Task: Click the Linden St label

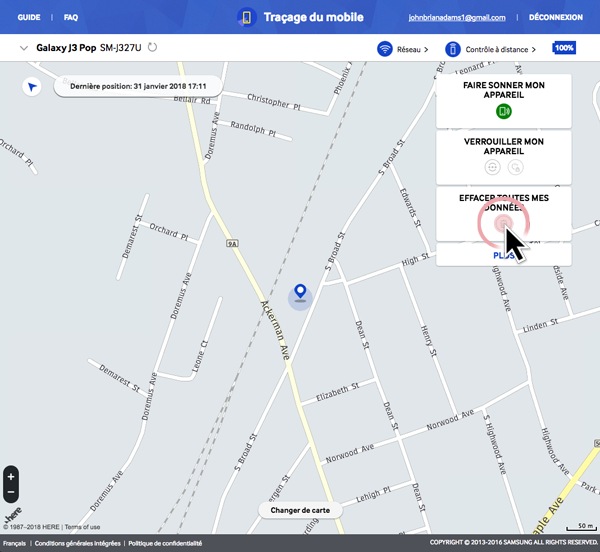Action: pyautogui.click(x=540, y=325)
